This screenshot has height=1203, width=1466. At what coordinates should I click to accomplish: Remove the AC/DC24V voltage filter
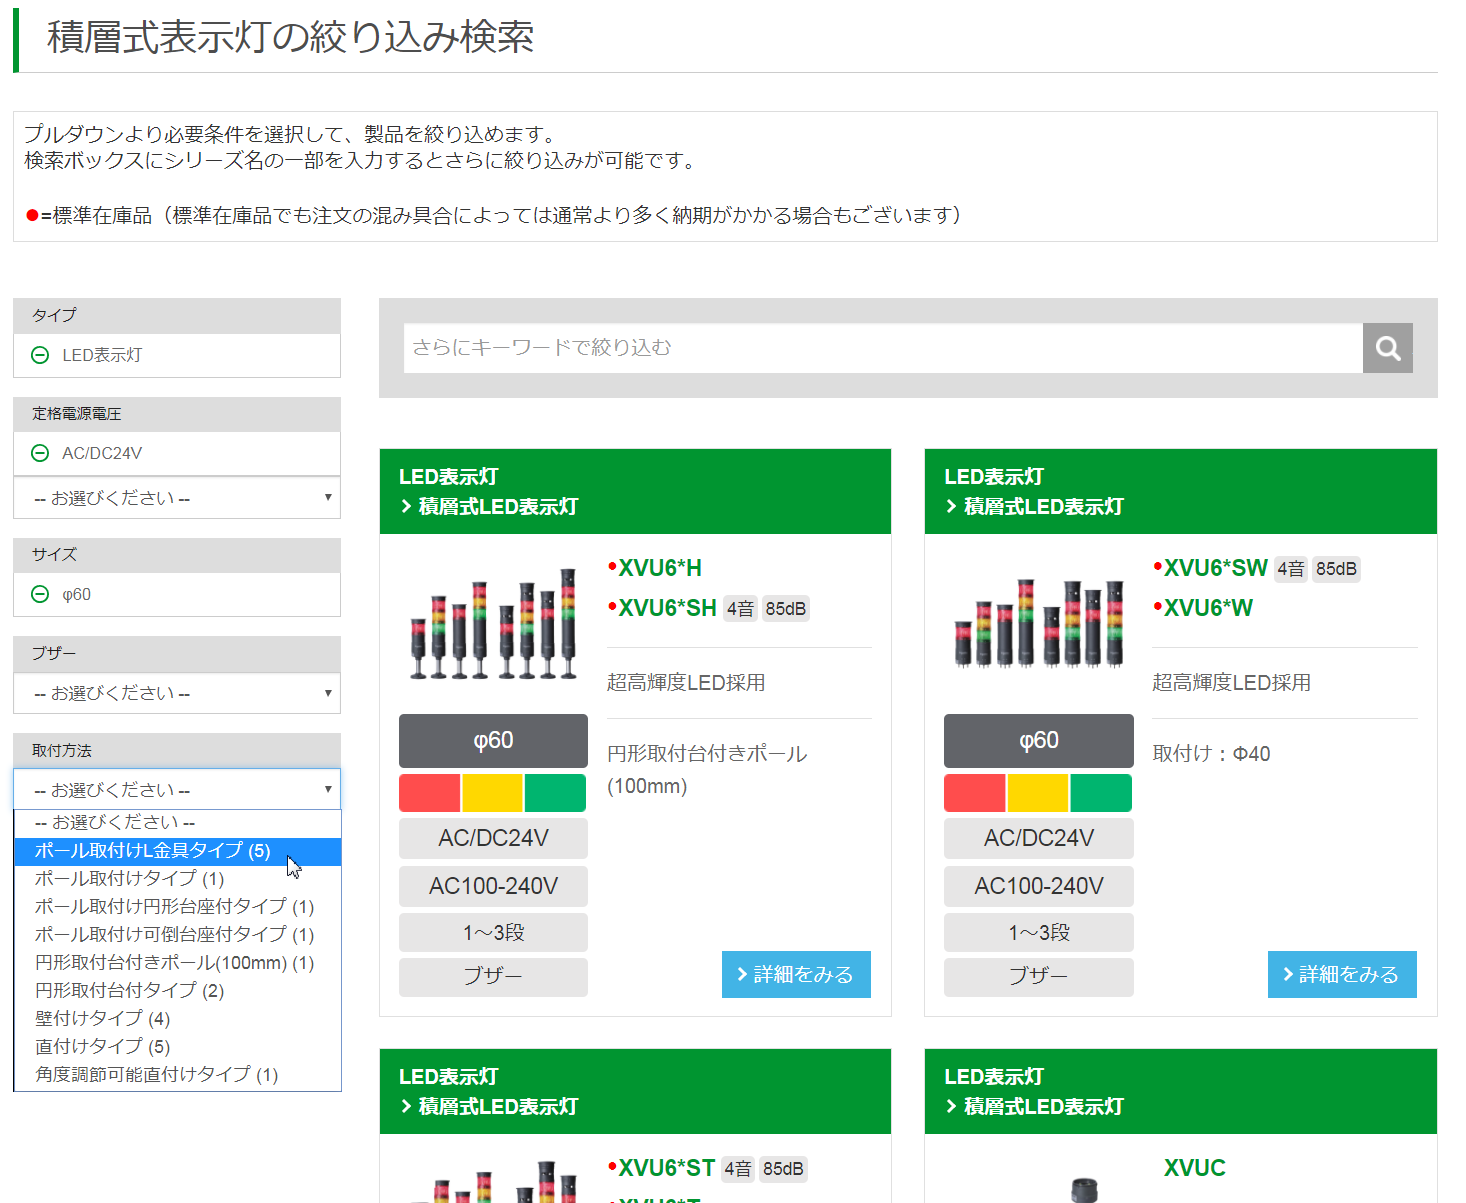pyautogui.click(x=40, y=453)
